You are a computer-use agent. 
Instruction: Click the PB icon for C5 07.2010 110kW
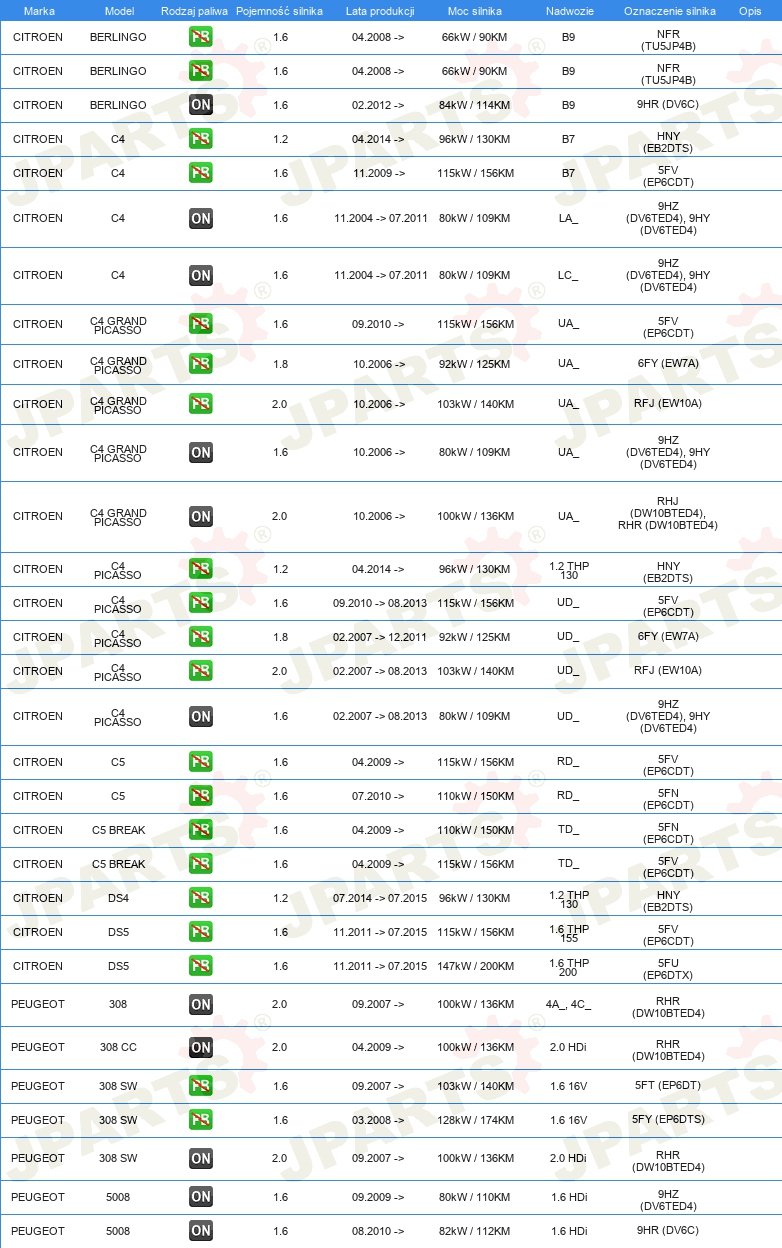pyautogui.click(x=200, y=796)
